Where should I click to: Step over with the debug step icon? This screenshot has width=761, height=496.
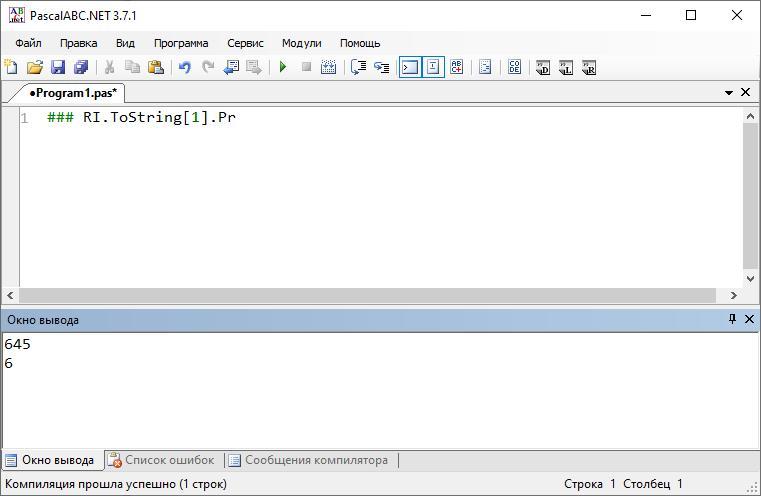358,67
